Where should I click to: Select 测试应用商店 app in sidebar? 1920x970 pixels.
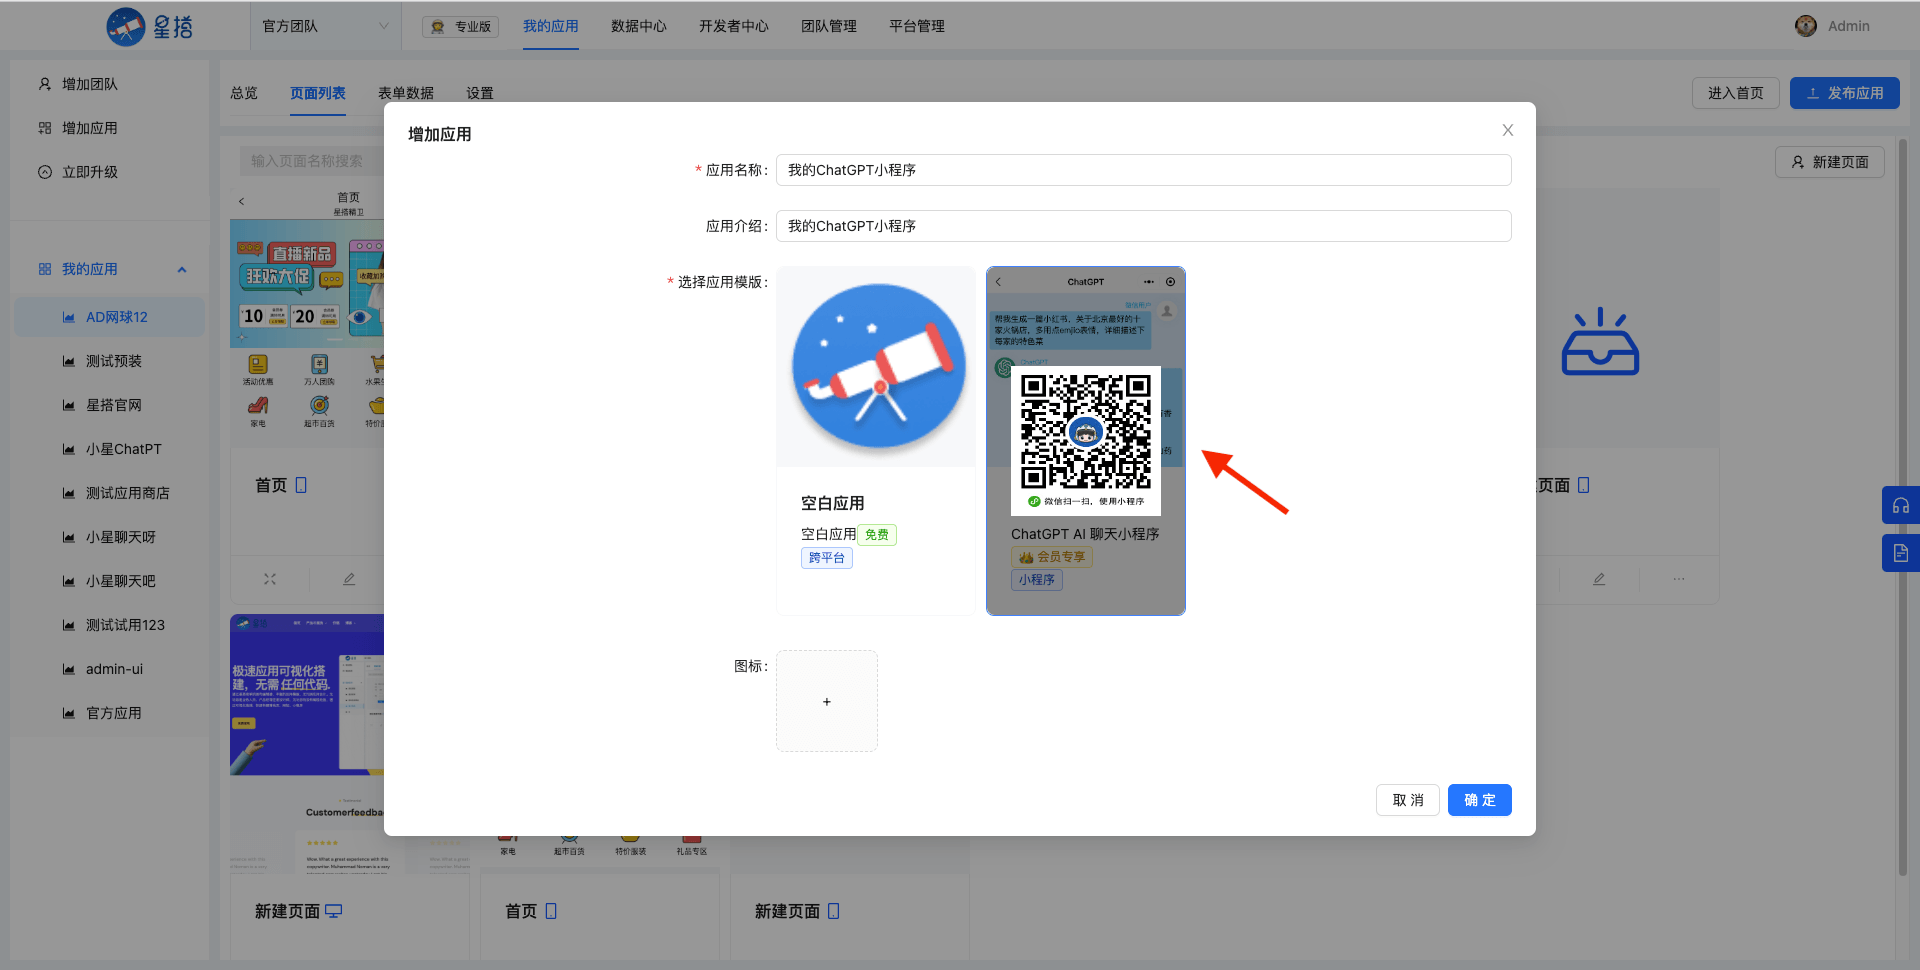click(x=110, y=493)
